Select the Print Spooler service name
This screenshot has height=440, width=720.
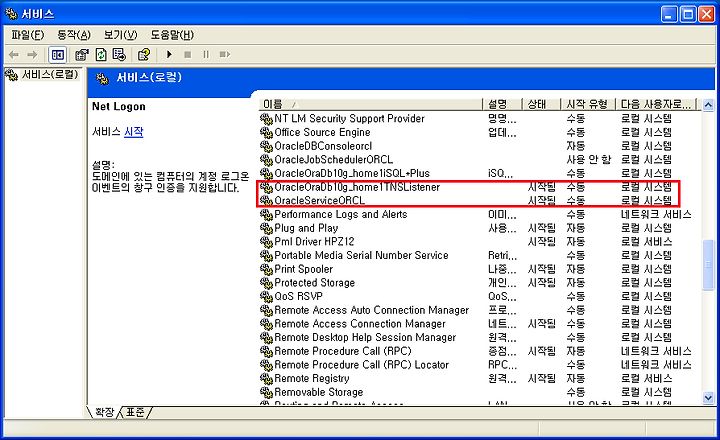click(x=304, y=269)
